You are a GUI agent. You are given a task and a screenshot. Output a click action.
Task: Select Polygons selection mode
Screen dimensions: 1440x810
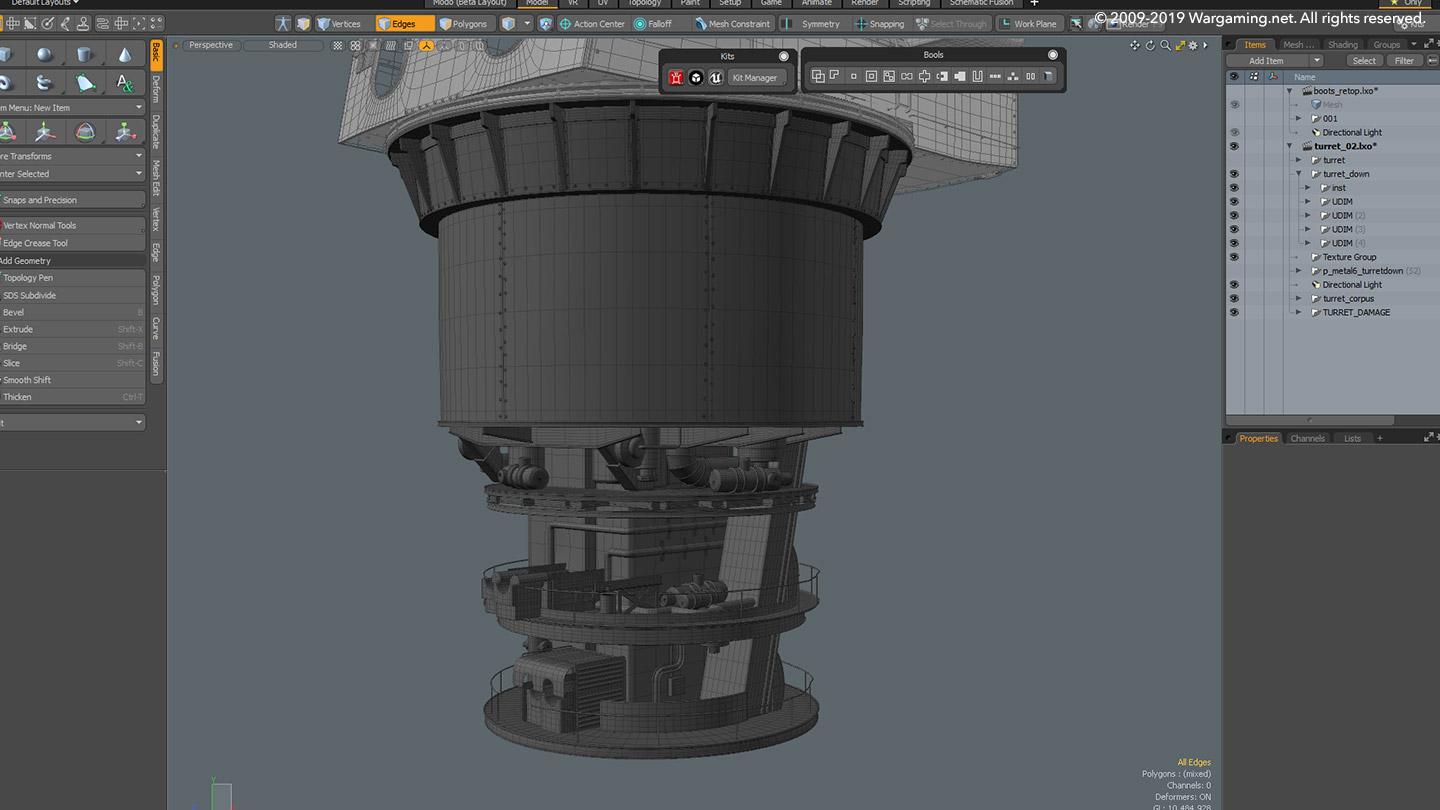point(463,24)
